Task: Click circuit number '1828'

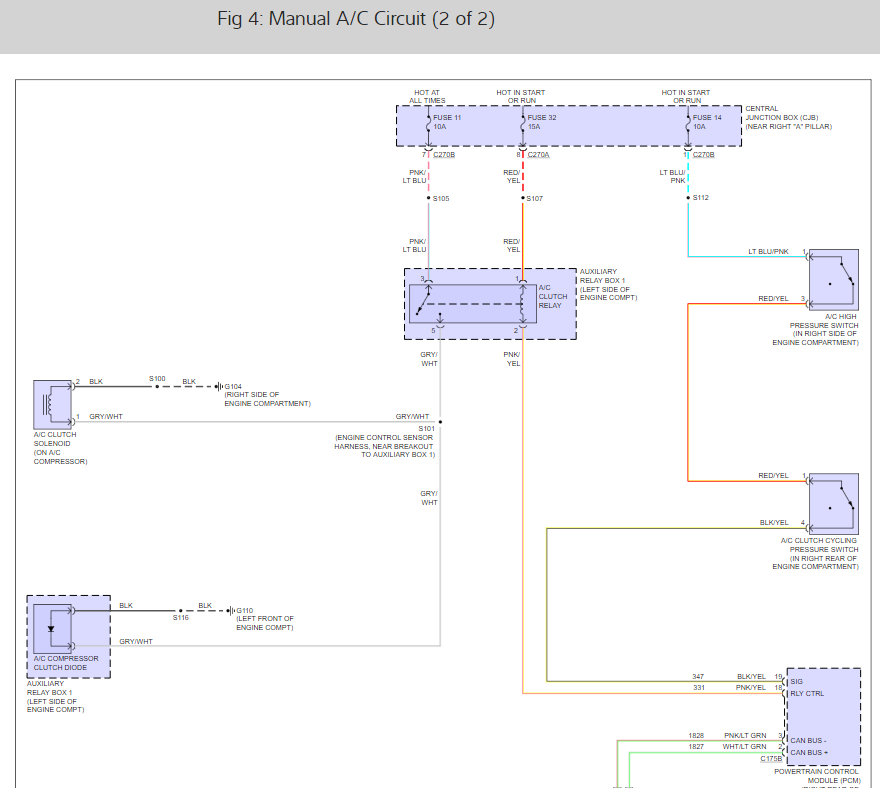Action: point(696,735)
